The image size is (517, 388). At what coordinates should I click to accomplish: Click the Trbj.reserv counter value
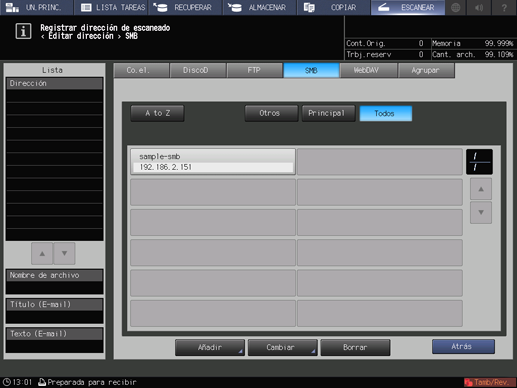(x=421, y=54)
